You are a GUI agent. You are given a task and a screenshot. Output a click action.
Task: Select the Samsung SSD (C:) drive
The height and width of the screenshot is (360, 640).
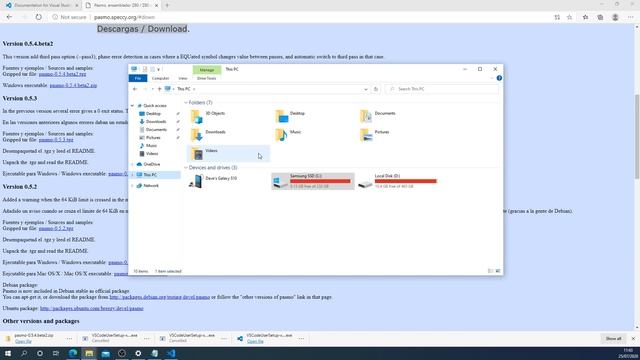(x=313, y=181)
